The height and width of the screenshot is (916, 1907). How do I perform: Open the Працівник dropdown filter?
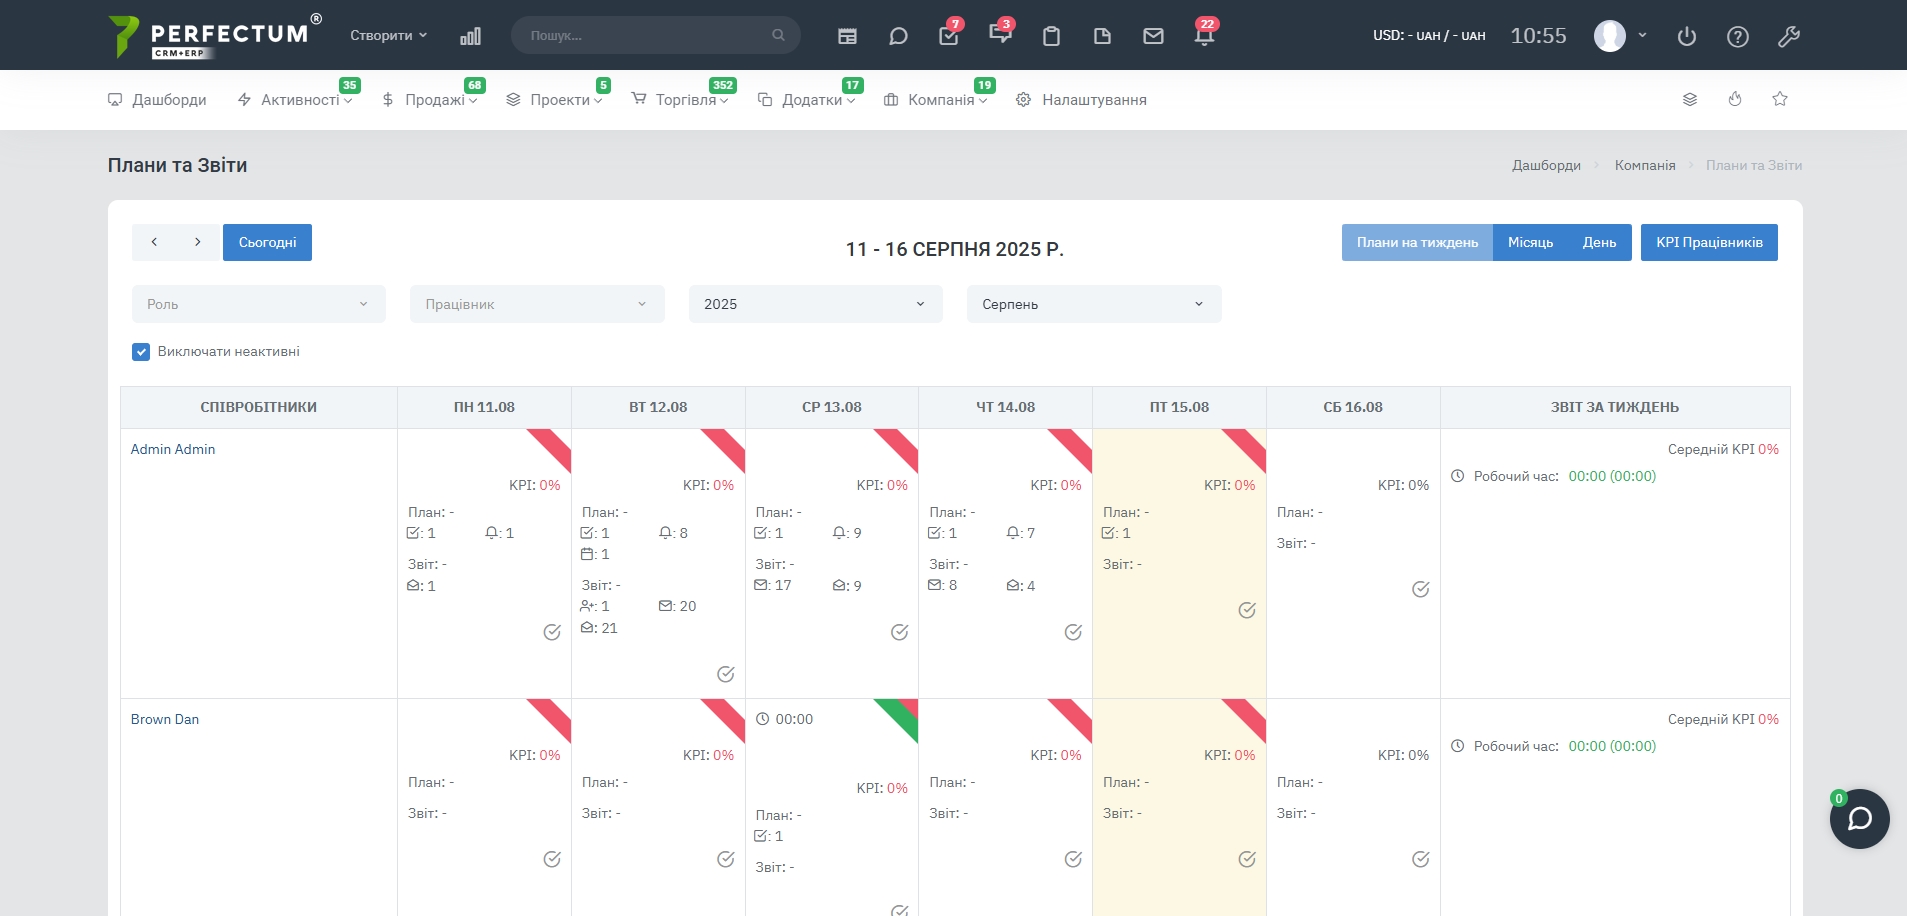click(x=537, y=304)
